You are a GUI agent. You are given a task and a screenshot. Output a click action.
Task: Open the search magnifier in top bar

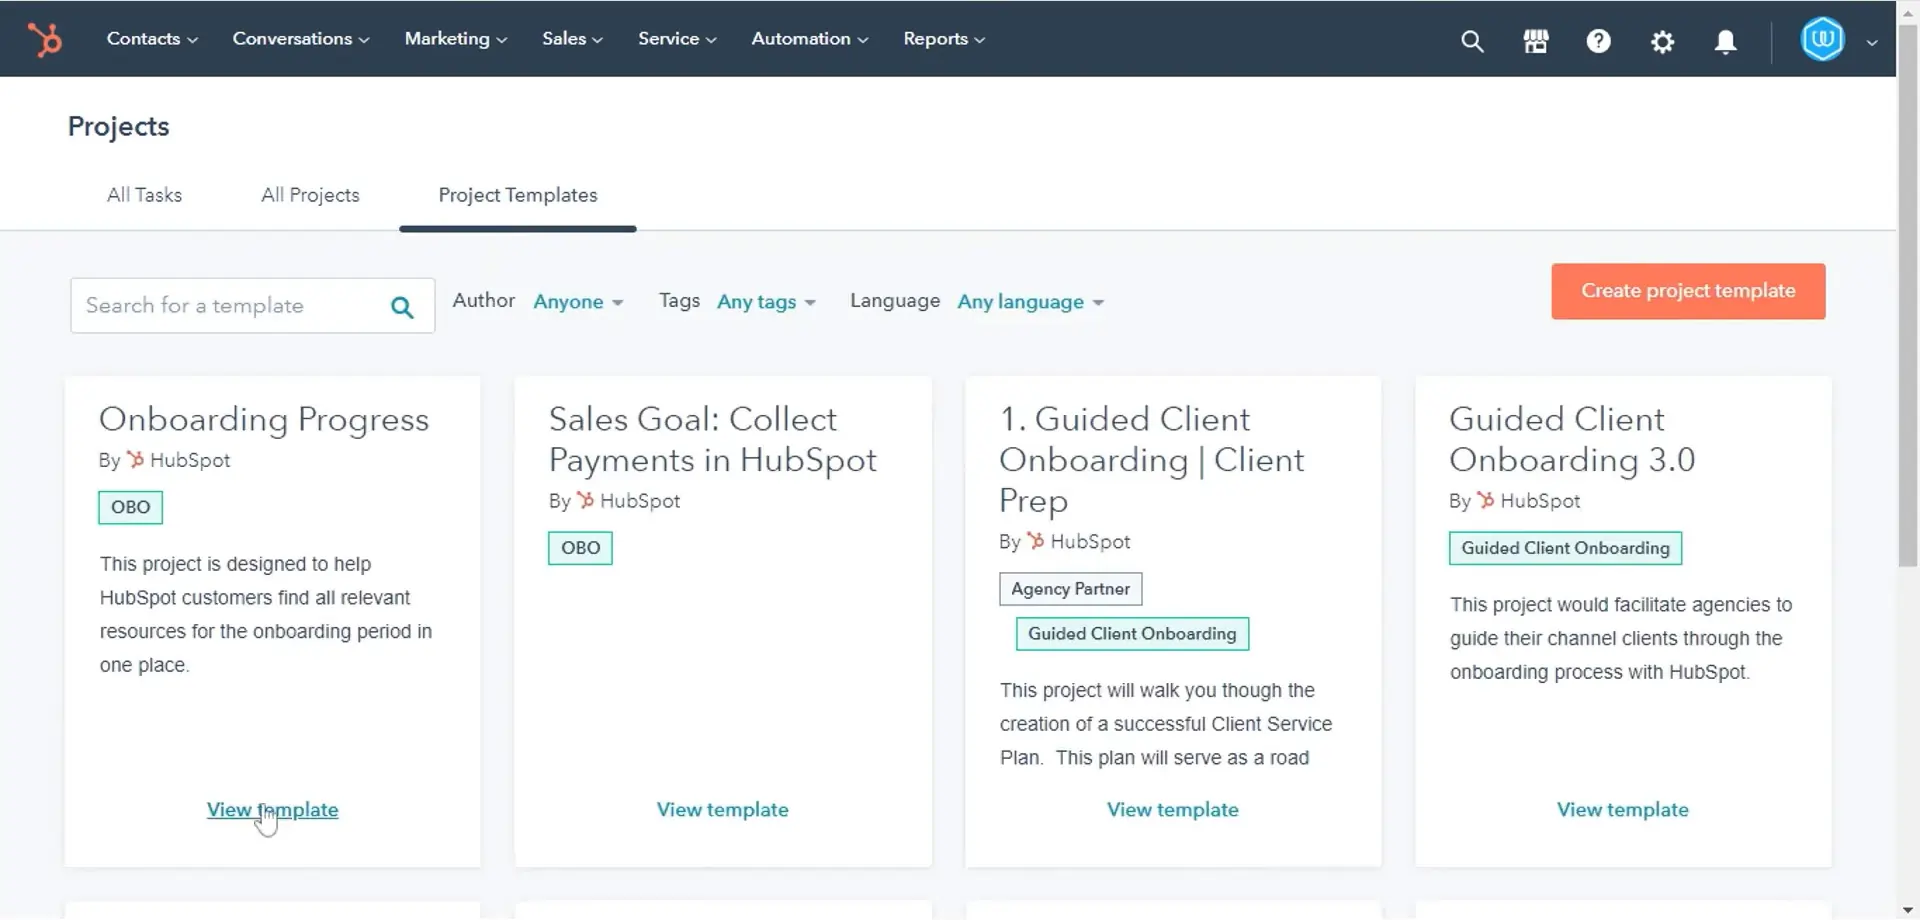click(x=1472, y=41)
